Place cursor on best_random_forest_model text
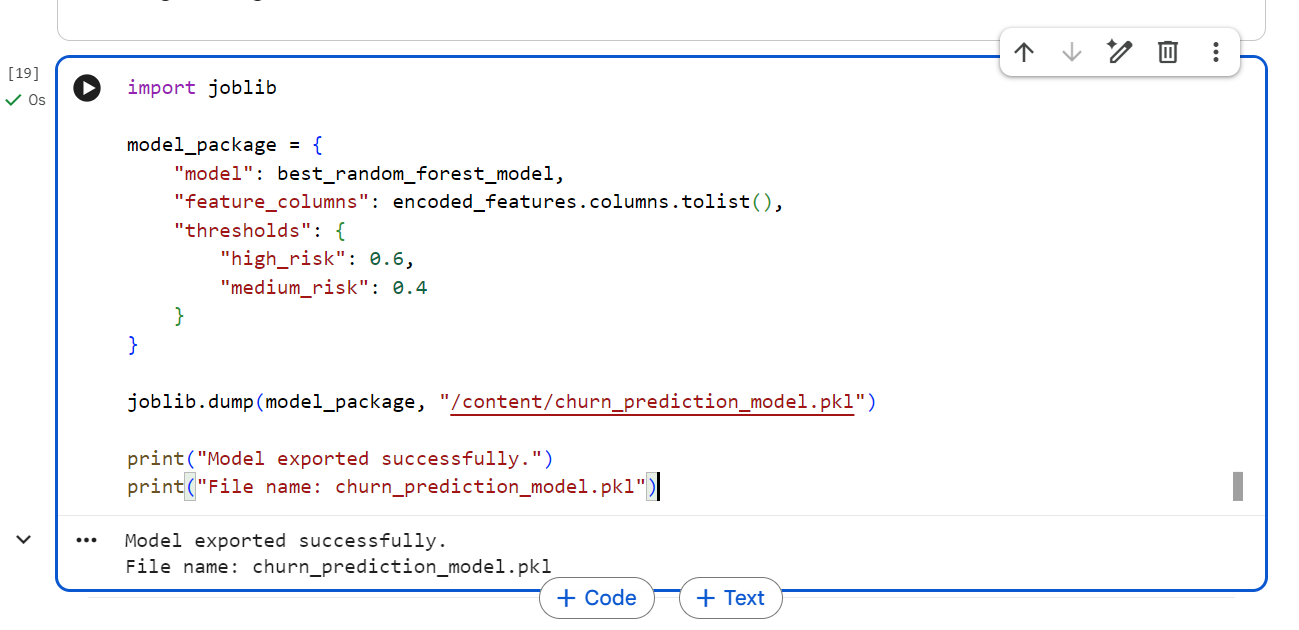The width and height of the screenshot is (1299, 630). [x=415, y=174]
